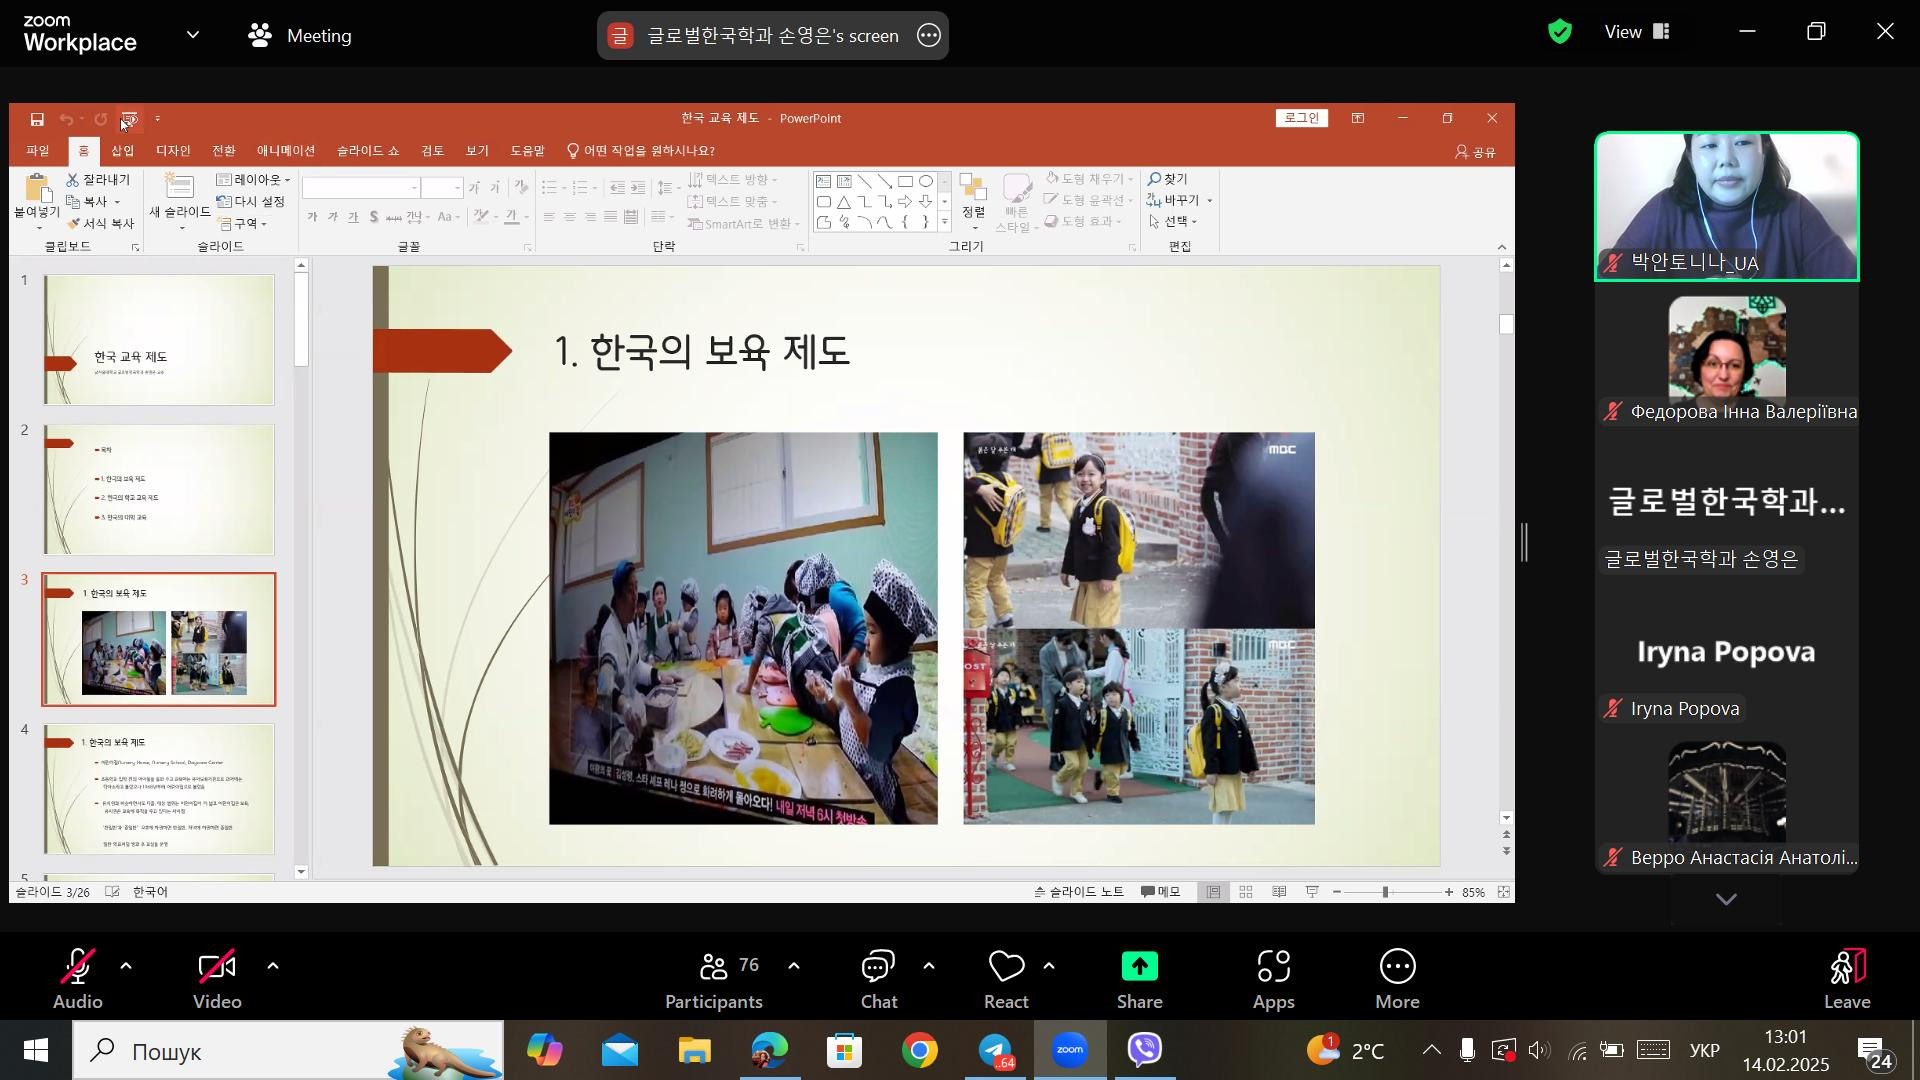This screenshot has height=1080, width=1920.
Task: Click the Share screen icon
Action: point(1139,968)
